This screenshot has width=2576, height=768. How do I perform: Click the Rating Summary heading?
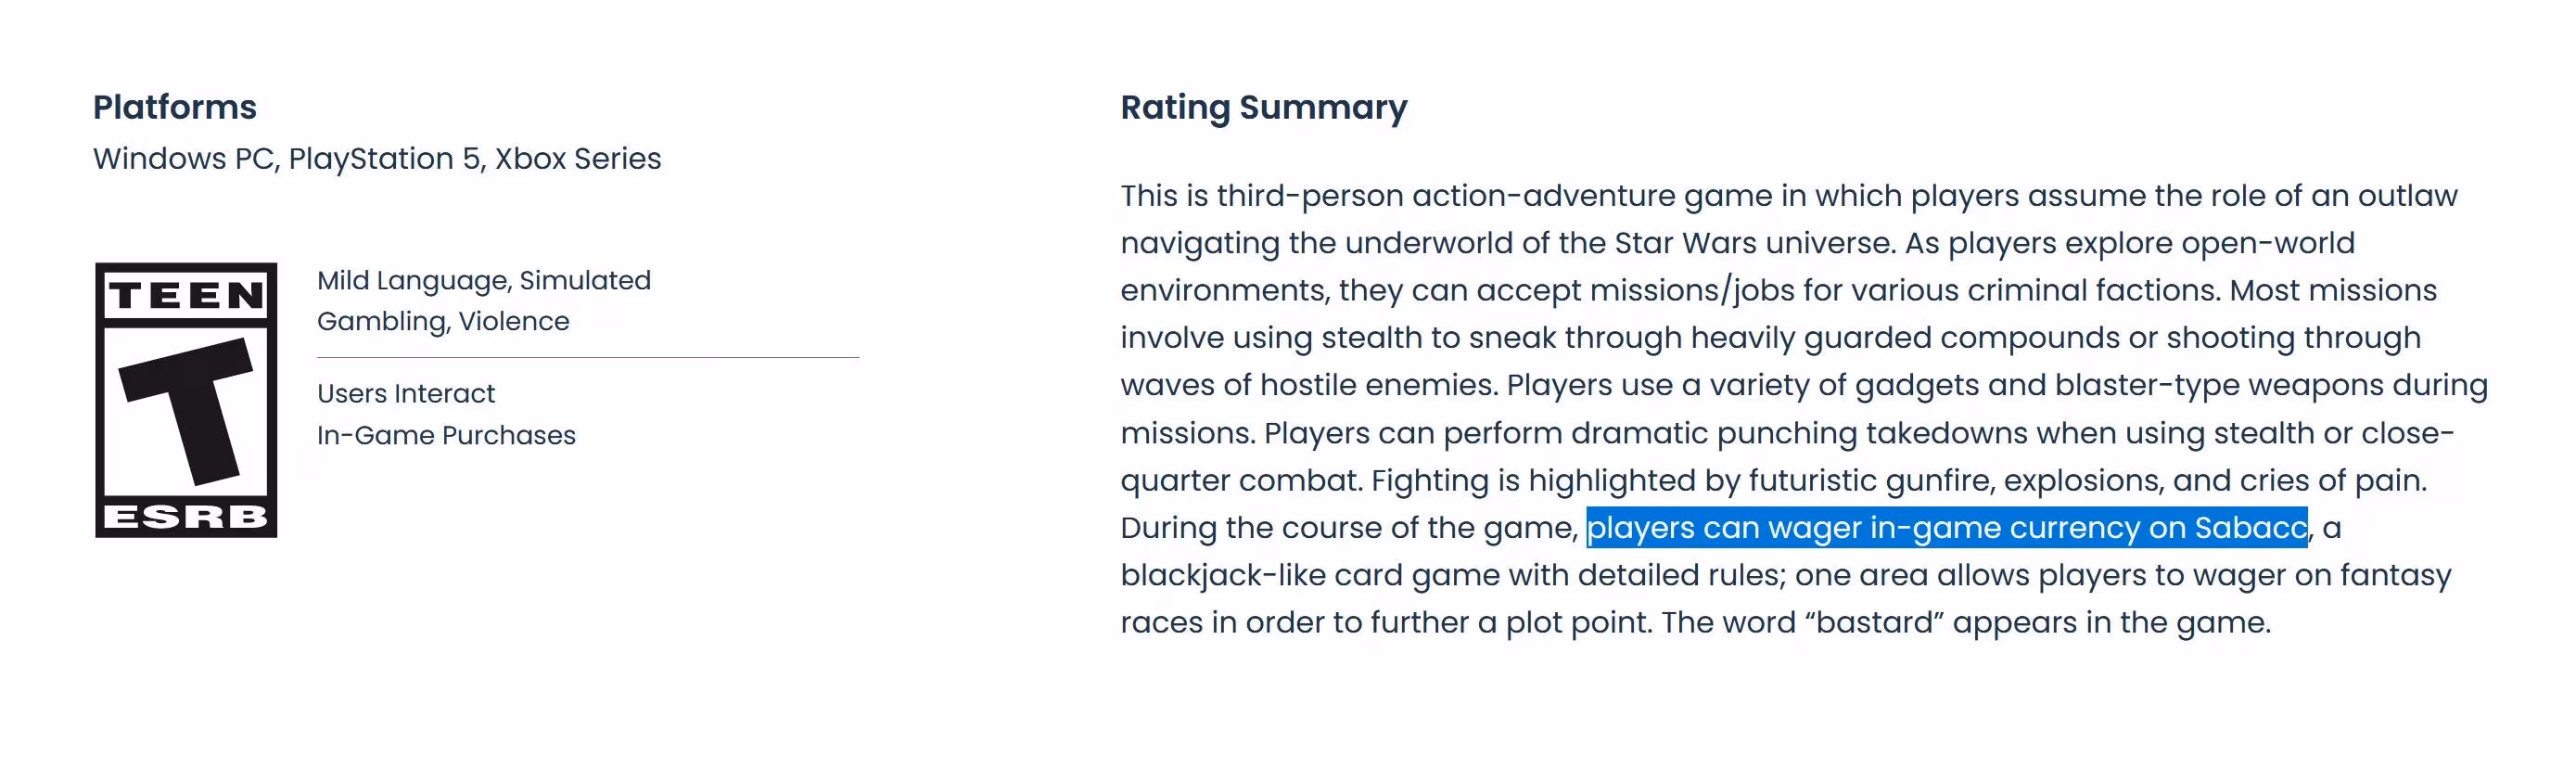click(1263, 107)
